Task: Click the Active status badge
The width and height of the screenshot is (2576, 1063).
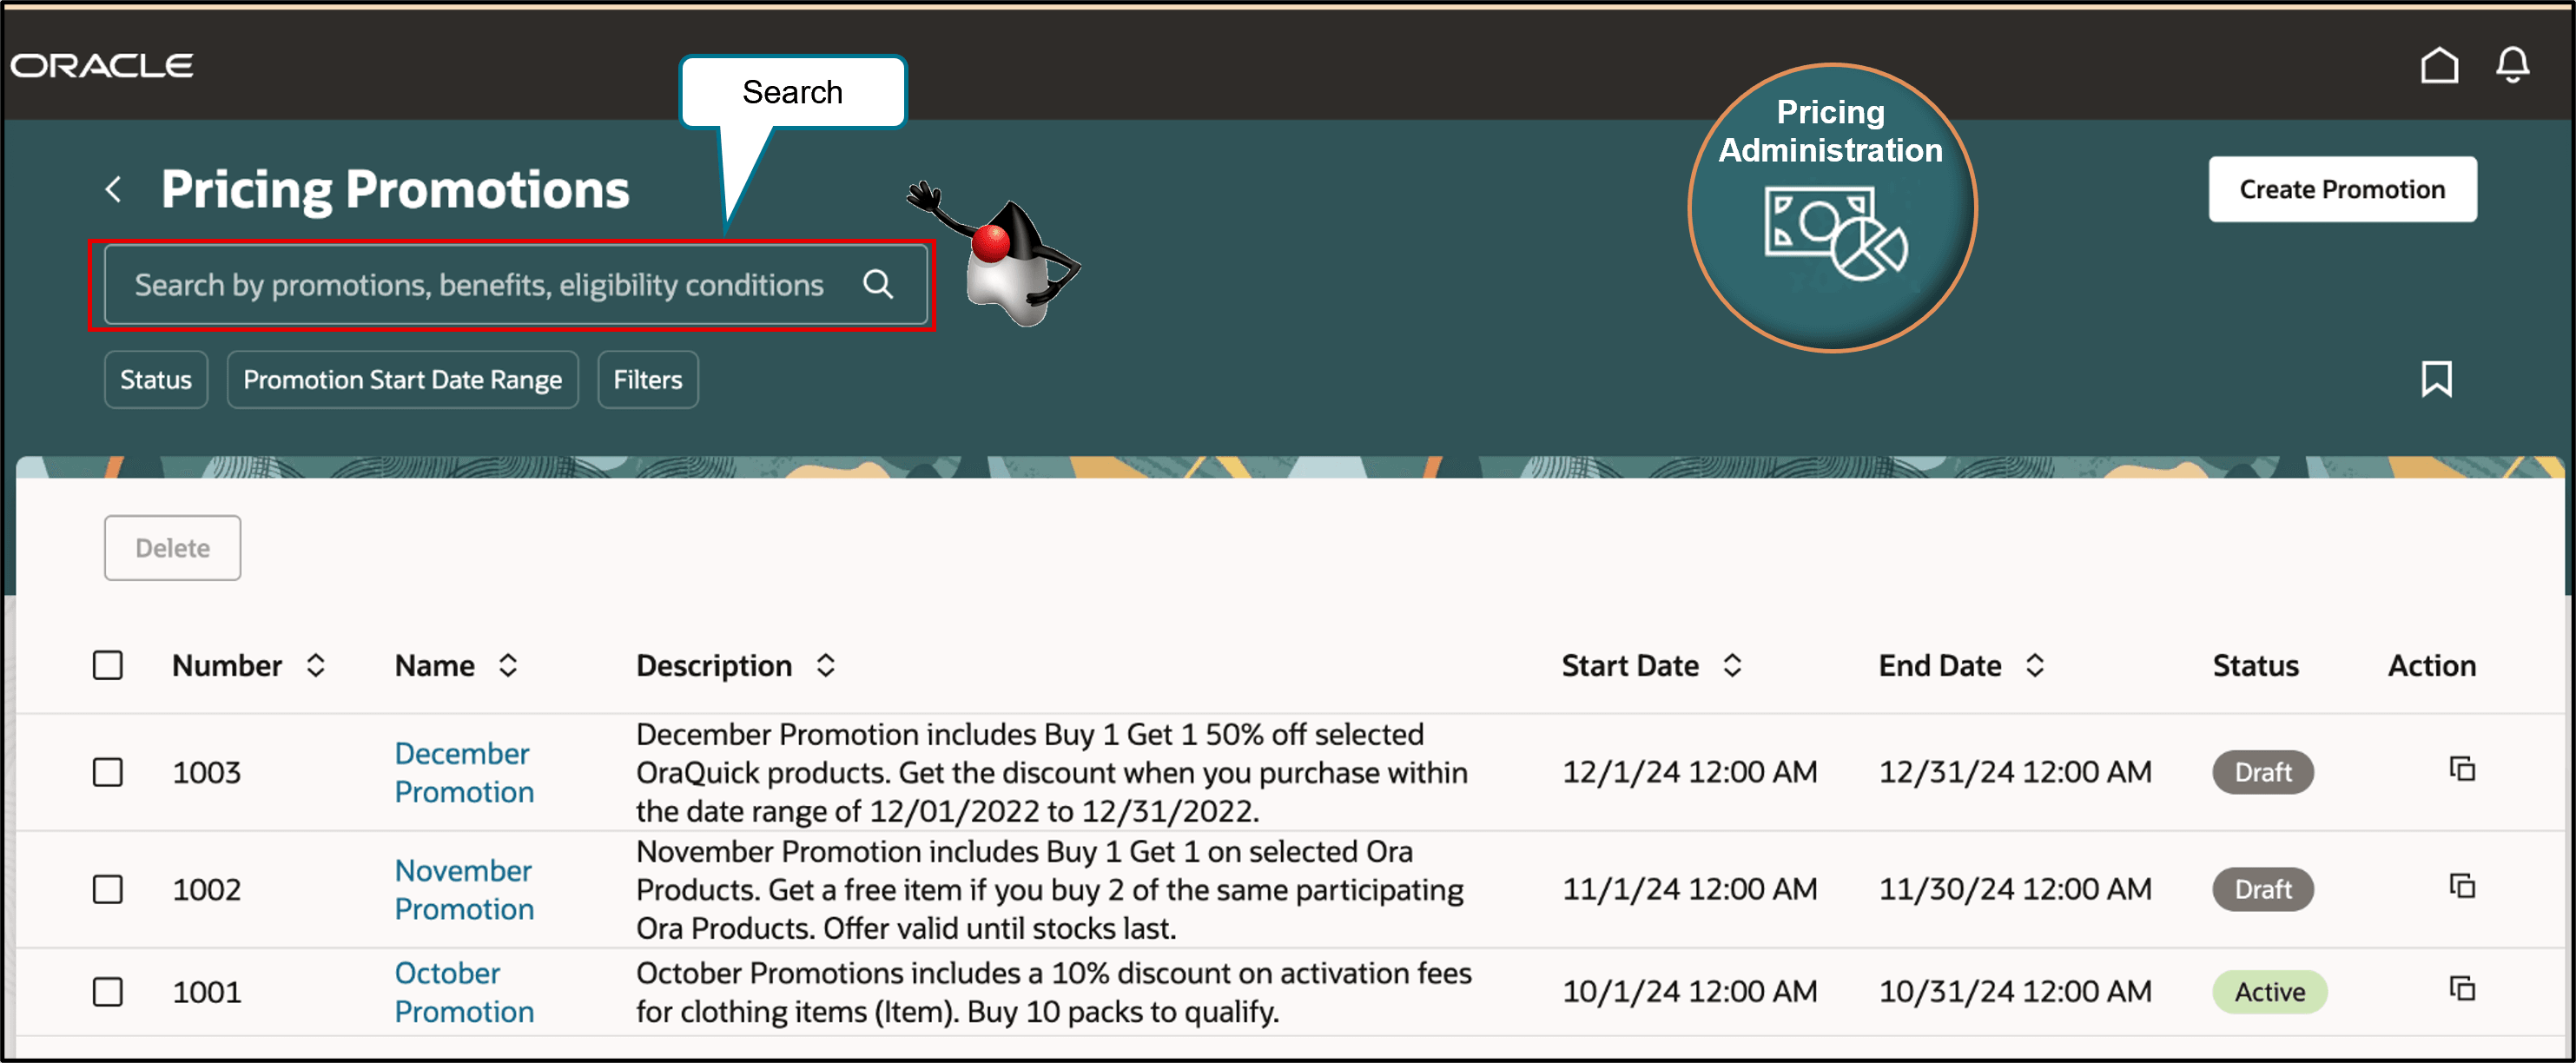Action: point(2269,992)
